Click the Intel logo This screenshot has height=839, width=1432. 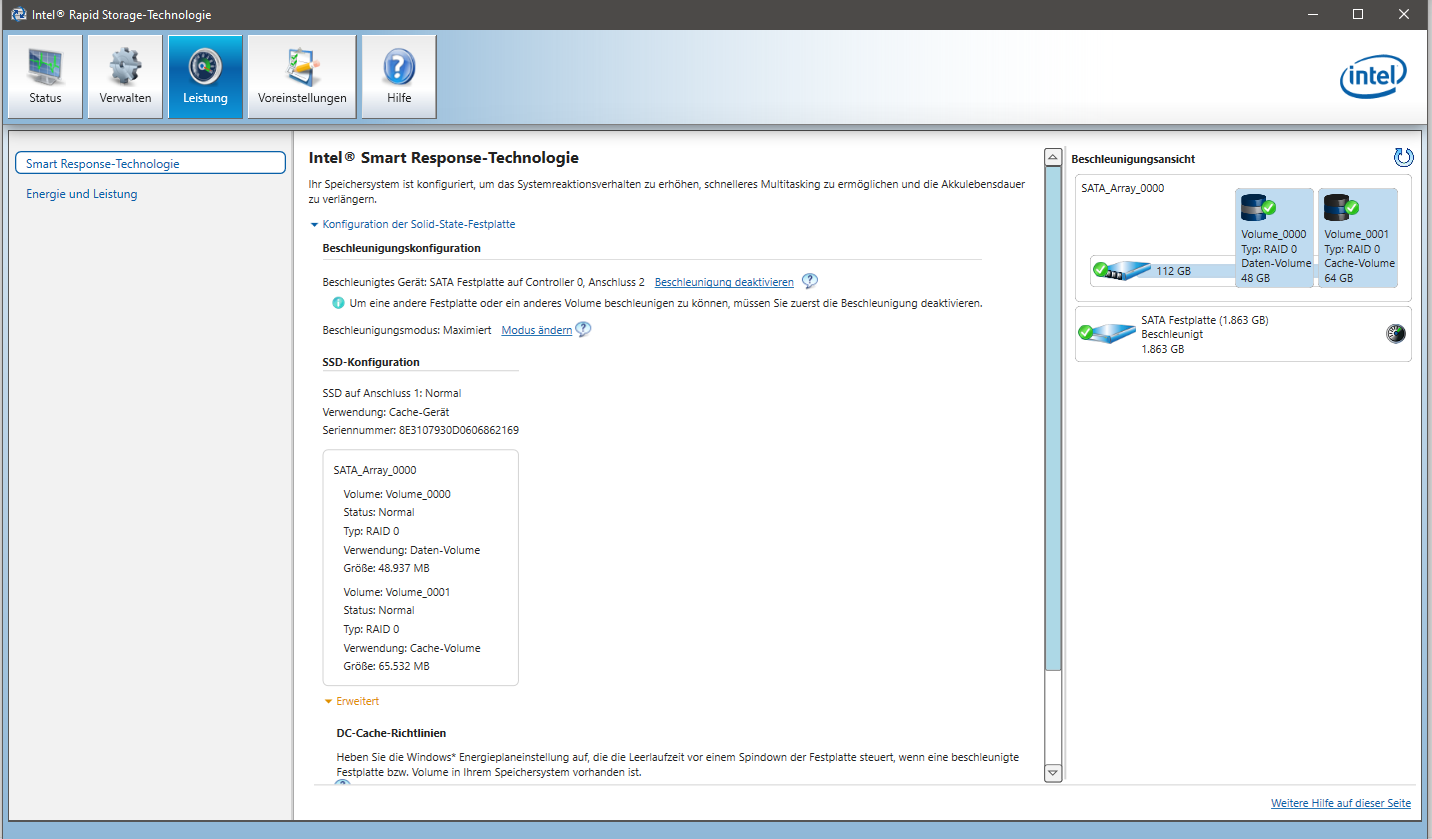click(1373, 77)
